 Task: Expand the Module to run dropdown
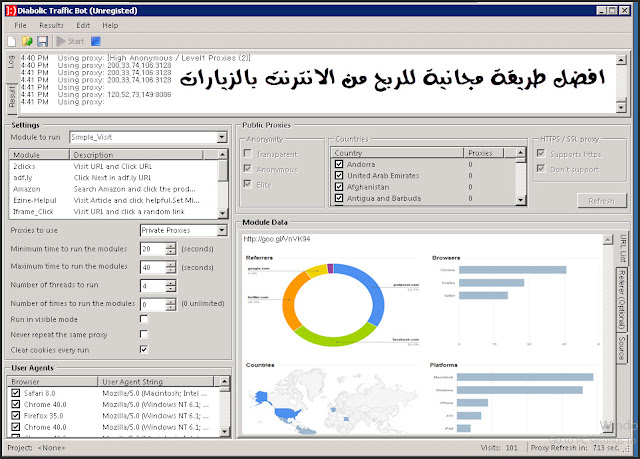222,137
